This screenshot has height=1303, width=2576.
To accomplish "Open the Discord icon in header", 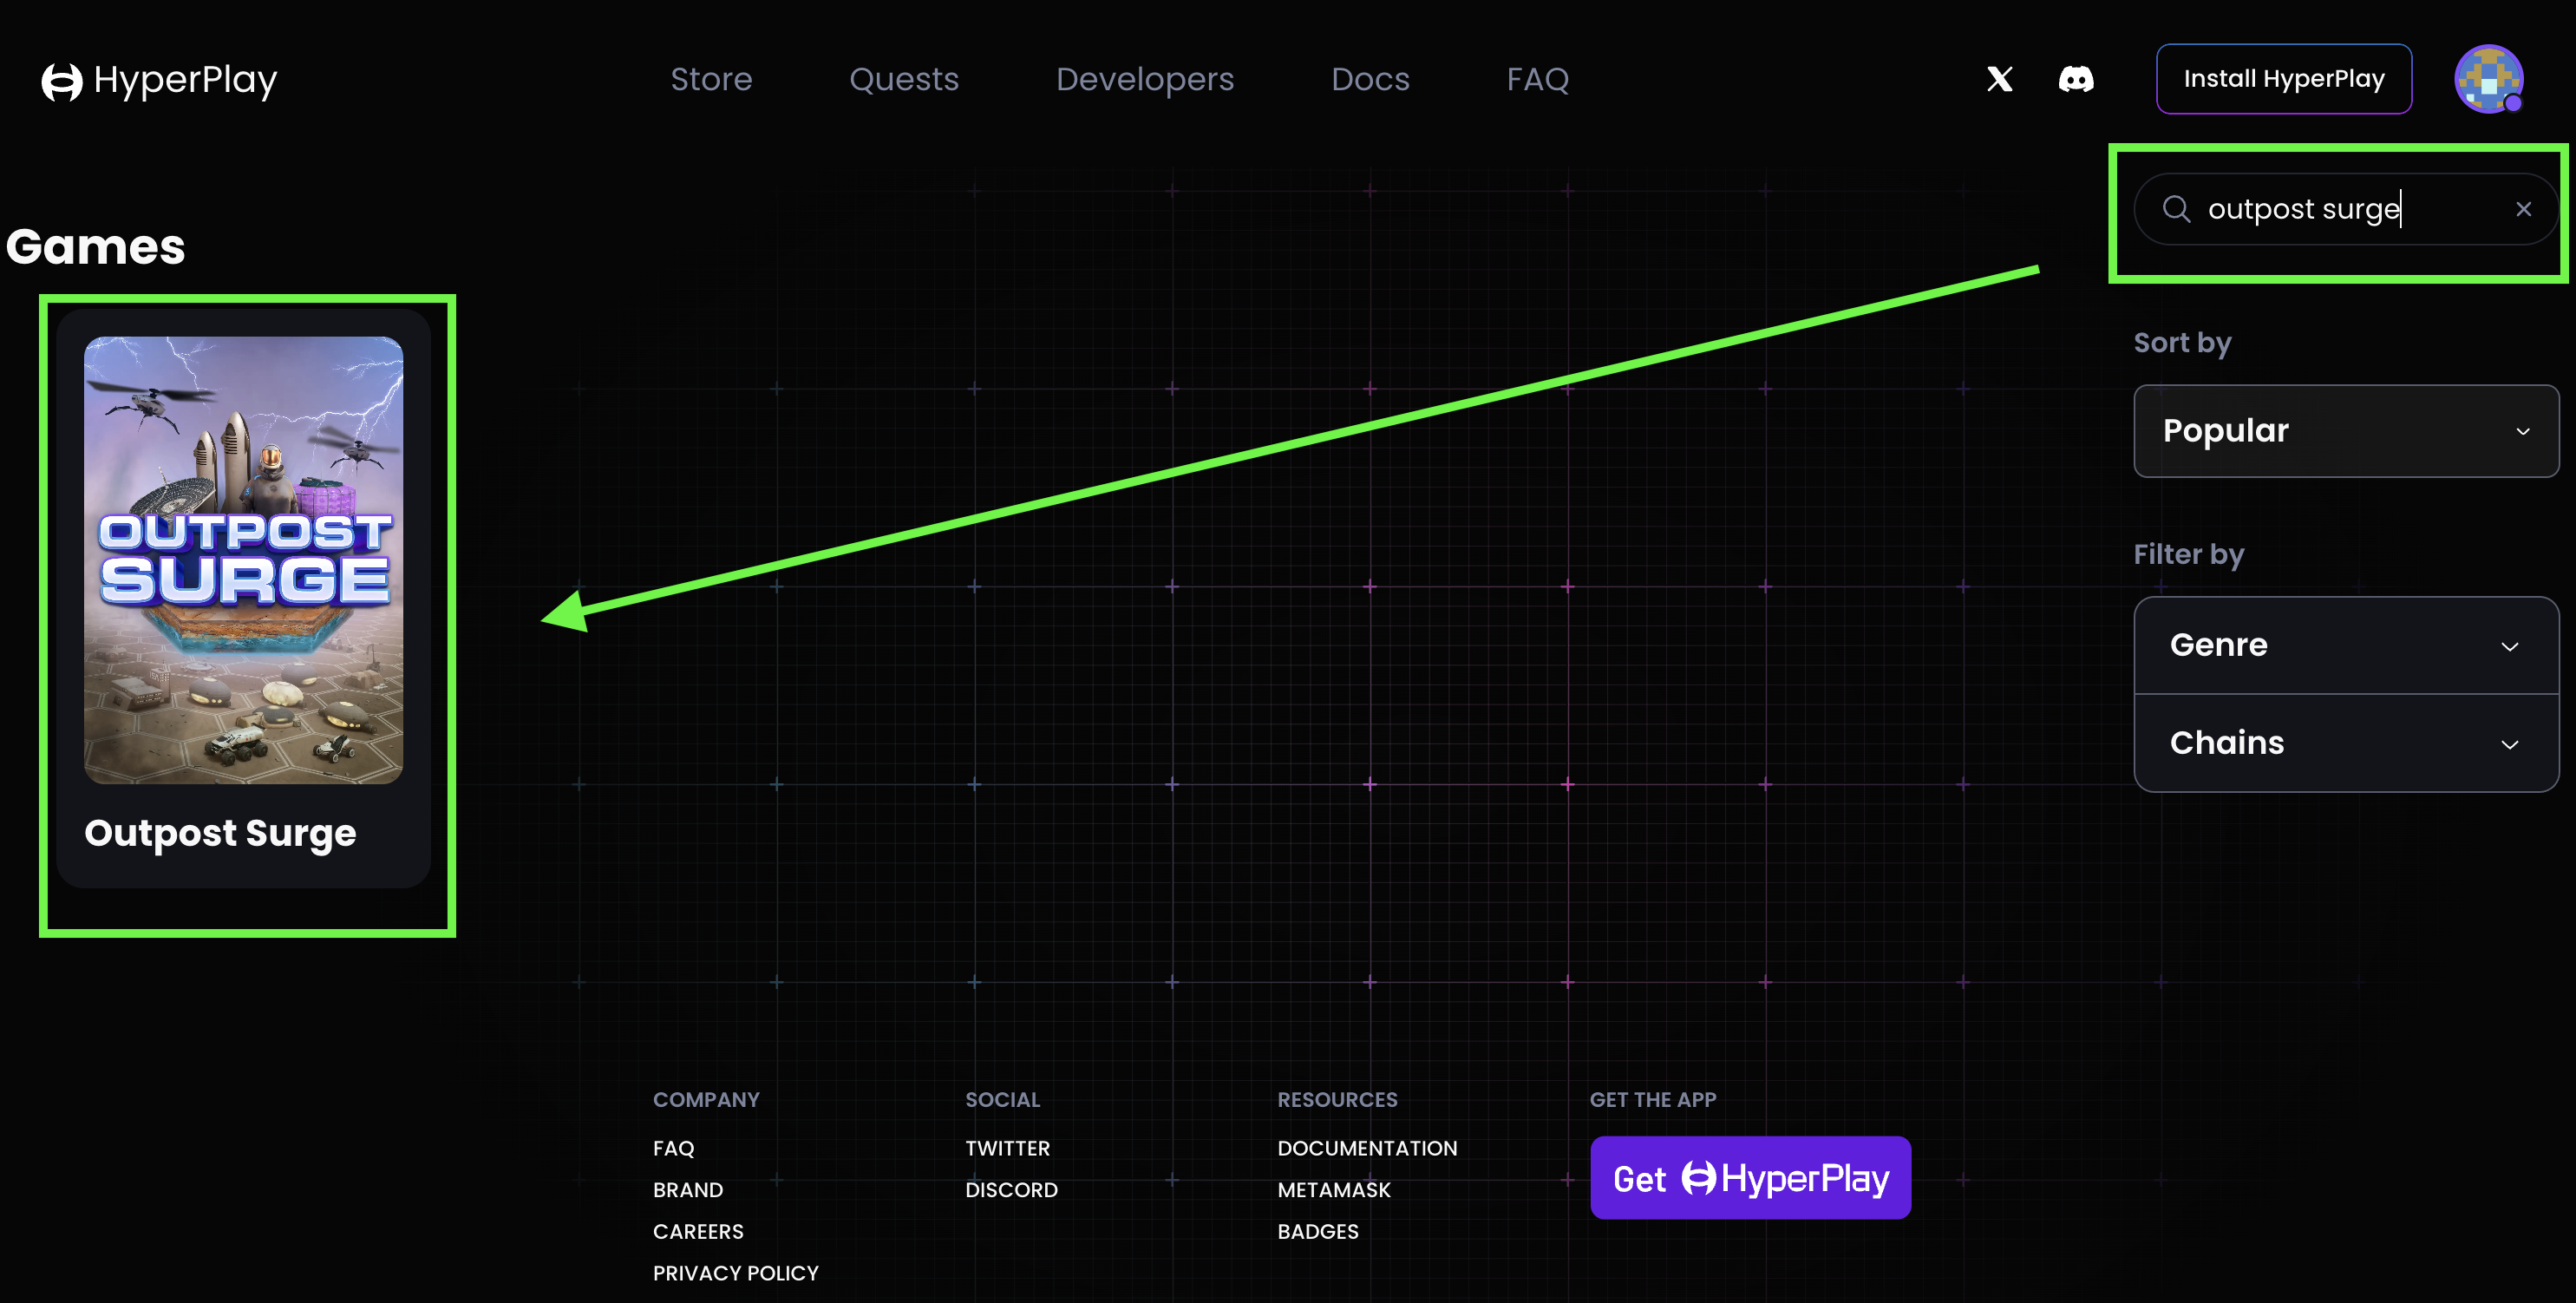I will (2076, 79).
